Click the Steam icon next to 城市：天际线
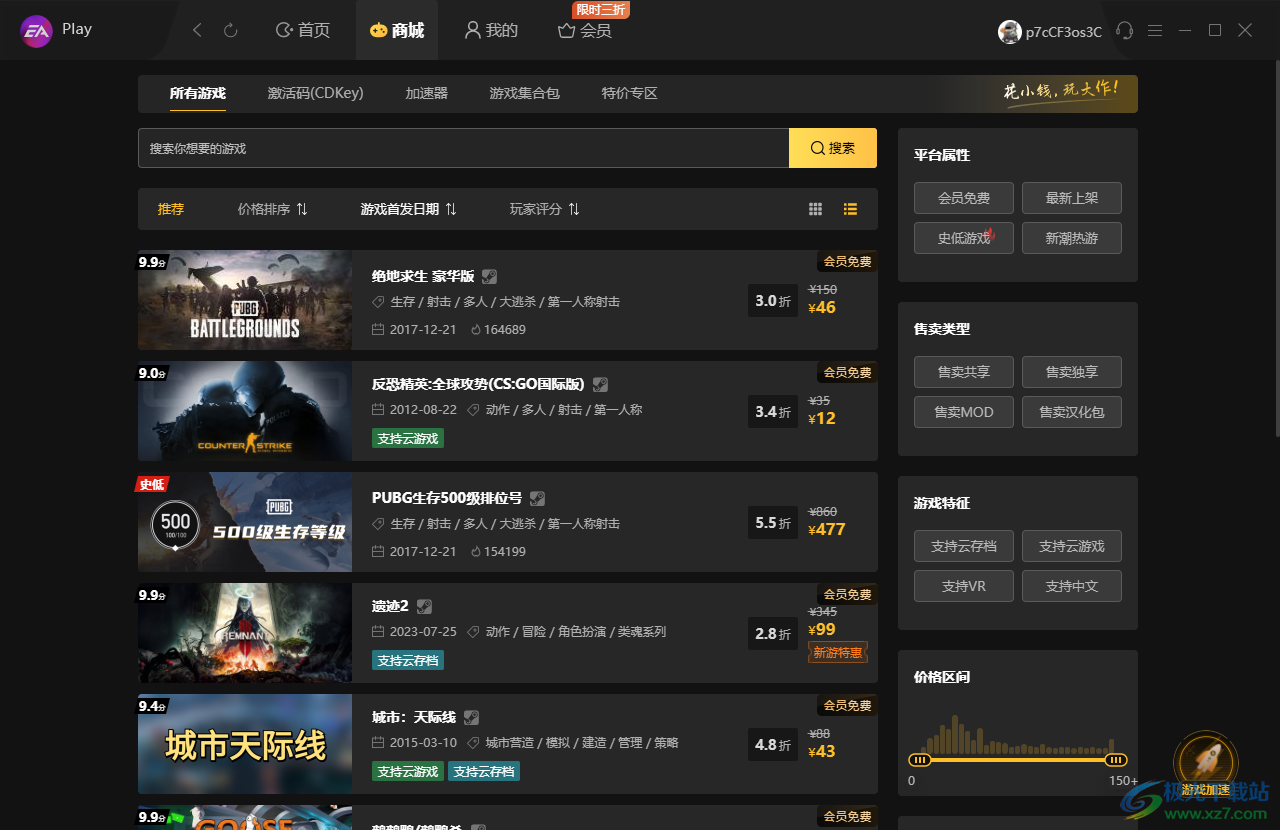Screen dimensions: 1280x830 tap(471, 717)
